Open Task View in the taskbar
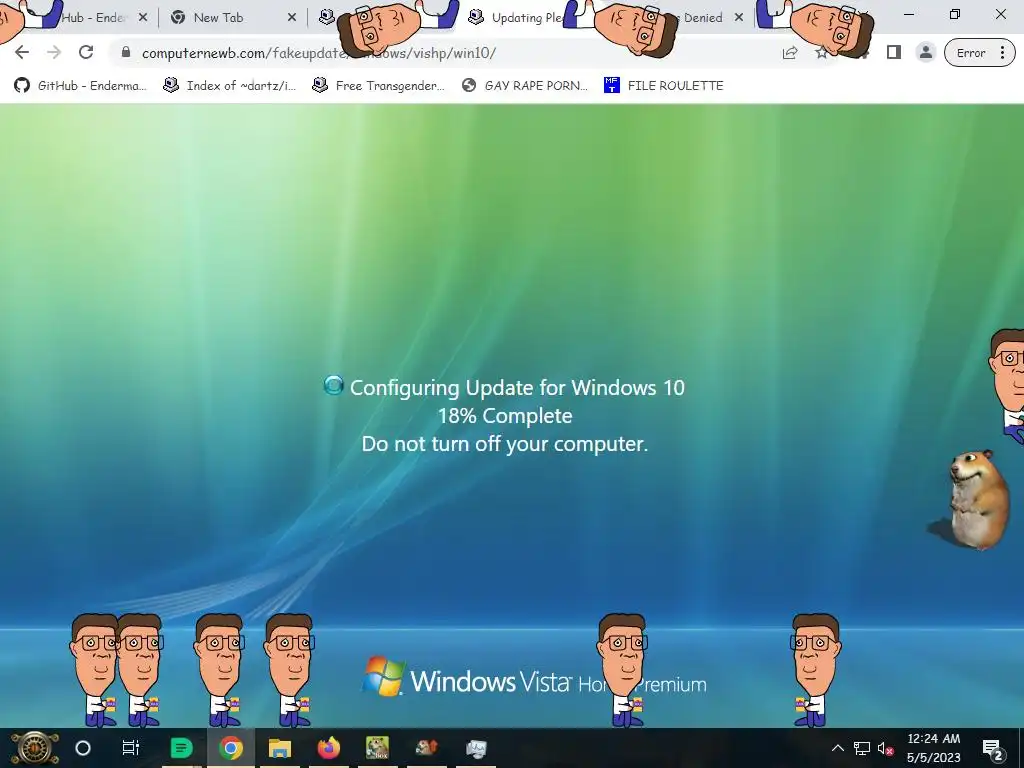The width and height of the screenshot is (1024, 768). coord(131,748)
